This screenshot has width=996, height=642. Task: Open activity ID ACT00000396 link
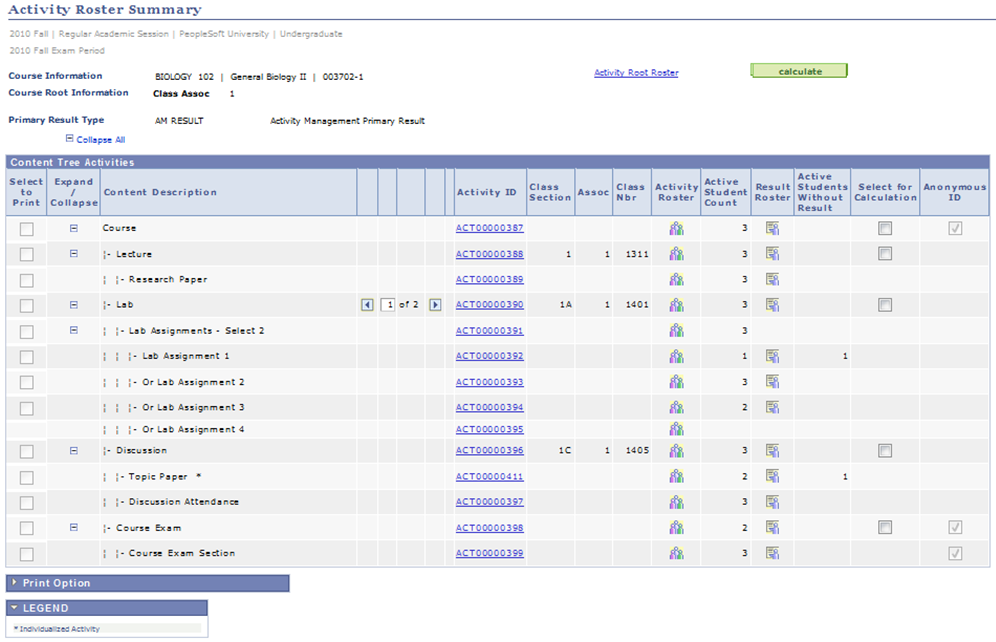490,451
